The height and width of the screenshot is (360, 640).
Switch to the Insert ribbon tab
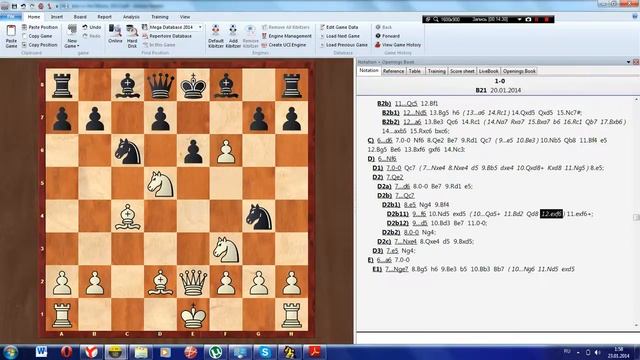point(57,17)
